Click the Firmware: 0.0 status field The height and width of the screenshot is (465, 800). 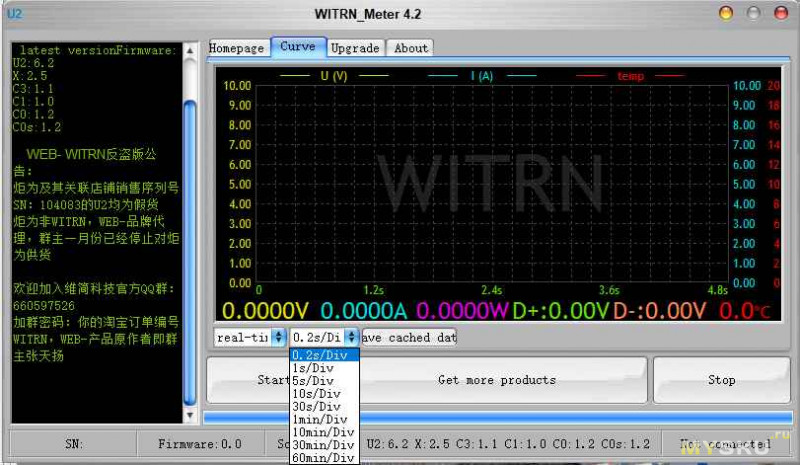[x=199, y=444]
